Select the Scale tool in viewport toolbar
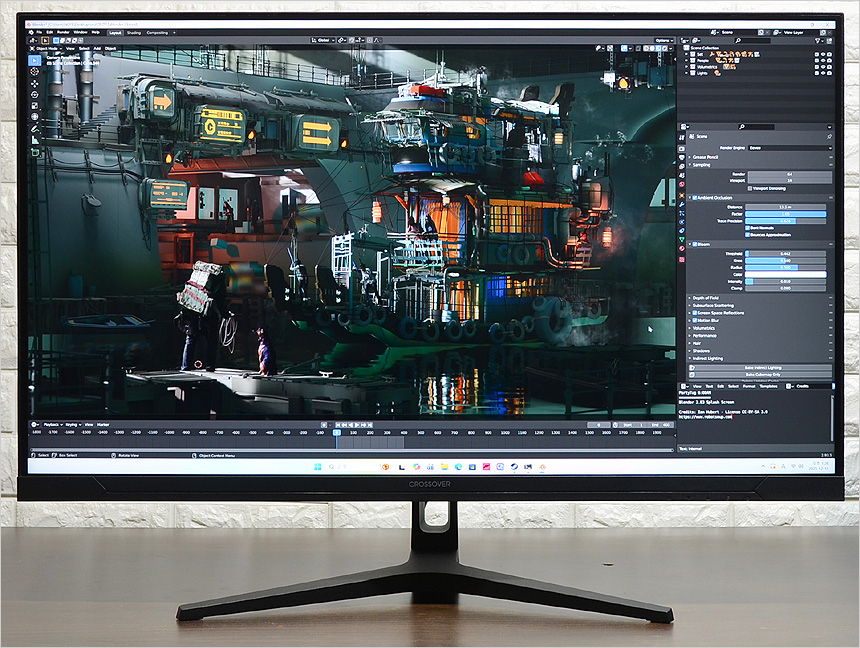This screenshot has height=648, width=860. 36,106
